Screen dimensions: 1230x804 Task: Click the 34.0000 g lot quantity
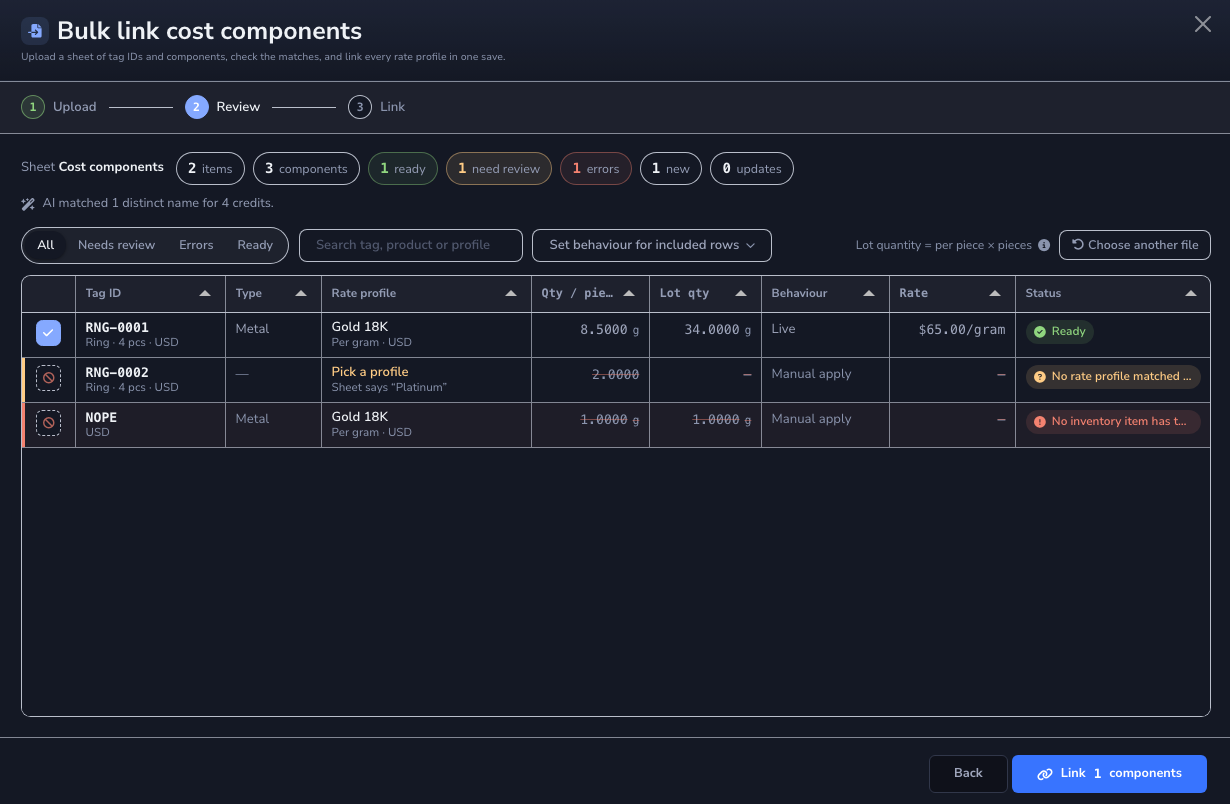click(718, 329)
